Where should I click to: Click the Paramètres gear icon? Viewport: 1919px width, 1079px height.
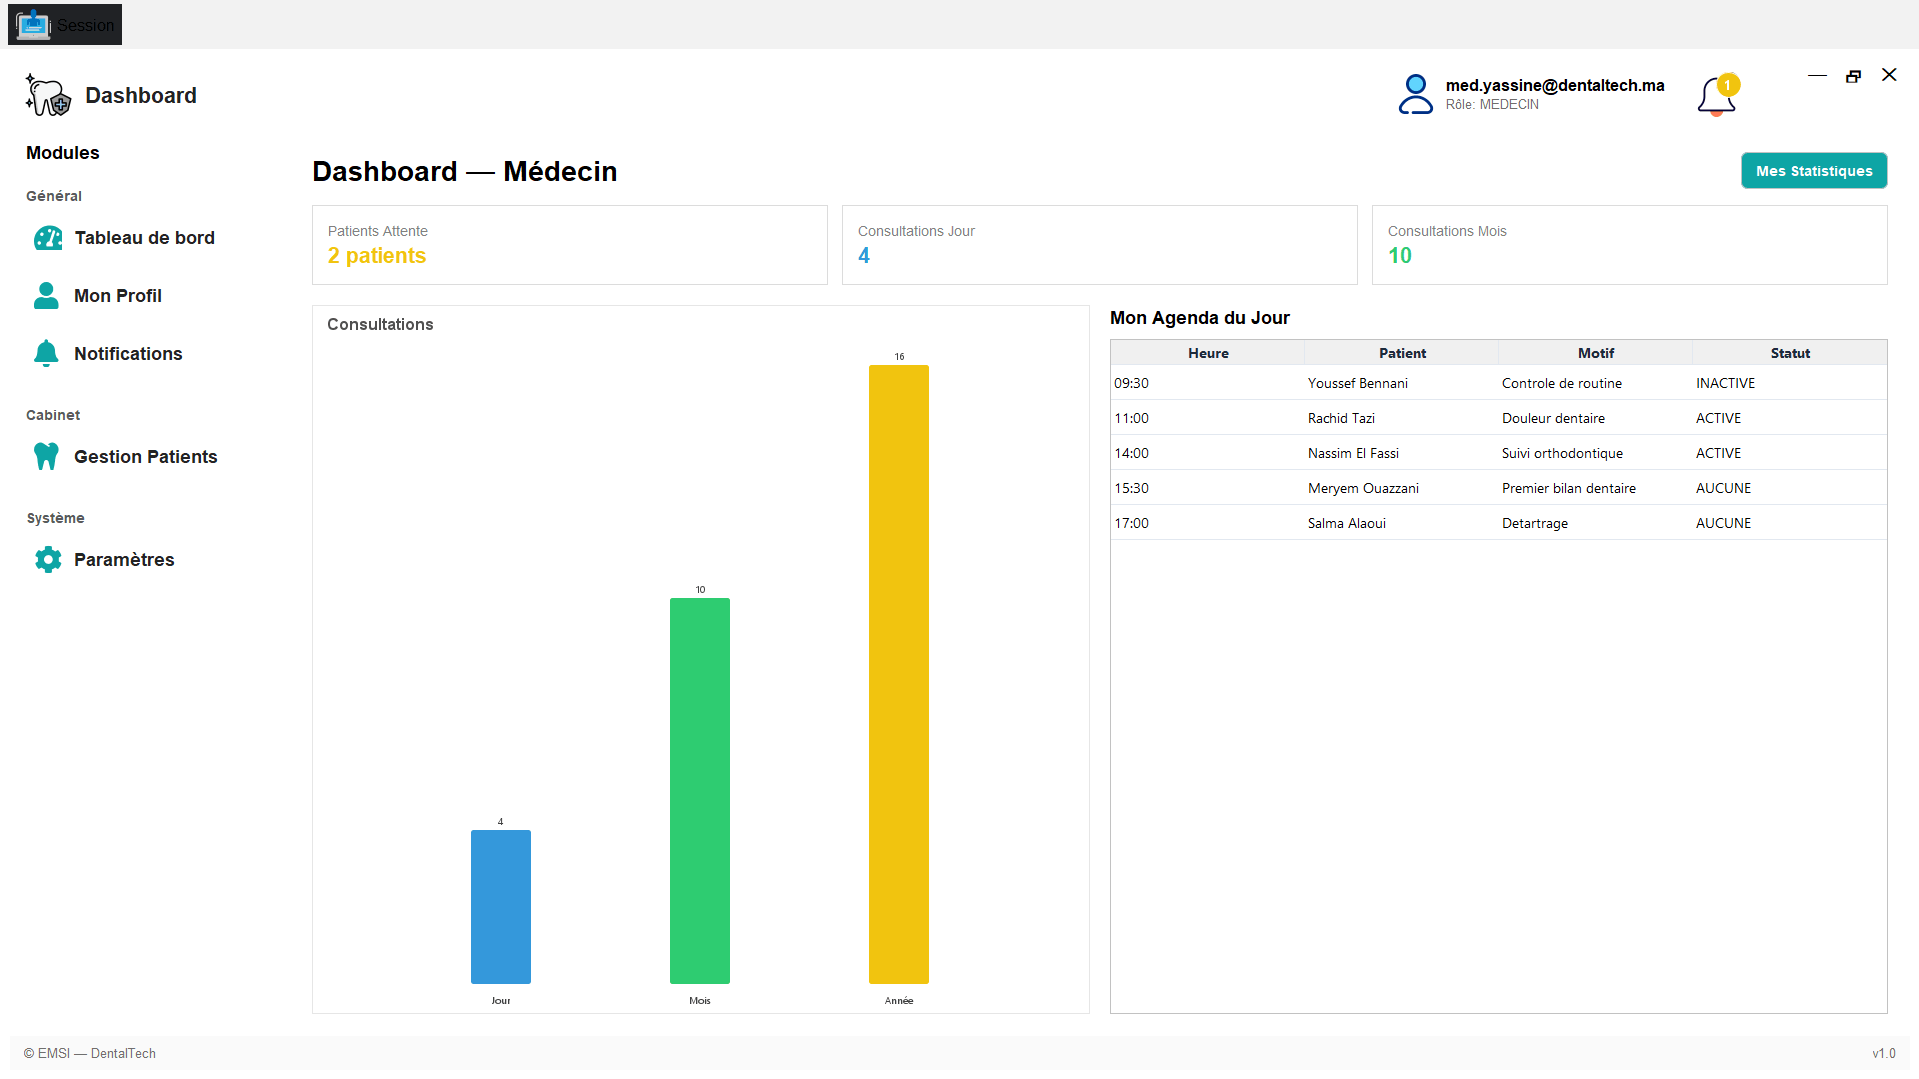click(x=48, y=560)
